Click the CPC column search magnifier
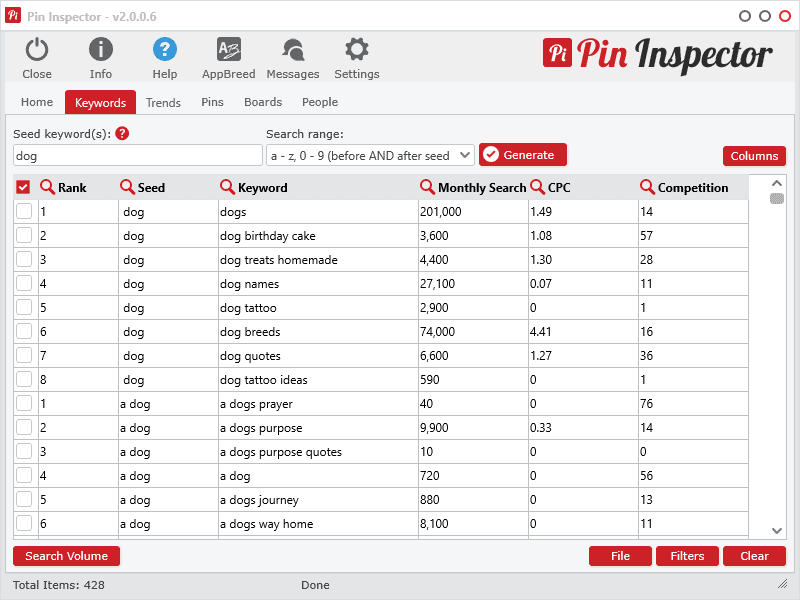Image resolution: width=800 pixels, height=600 pixels. coord(537,187)
